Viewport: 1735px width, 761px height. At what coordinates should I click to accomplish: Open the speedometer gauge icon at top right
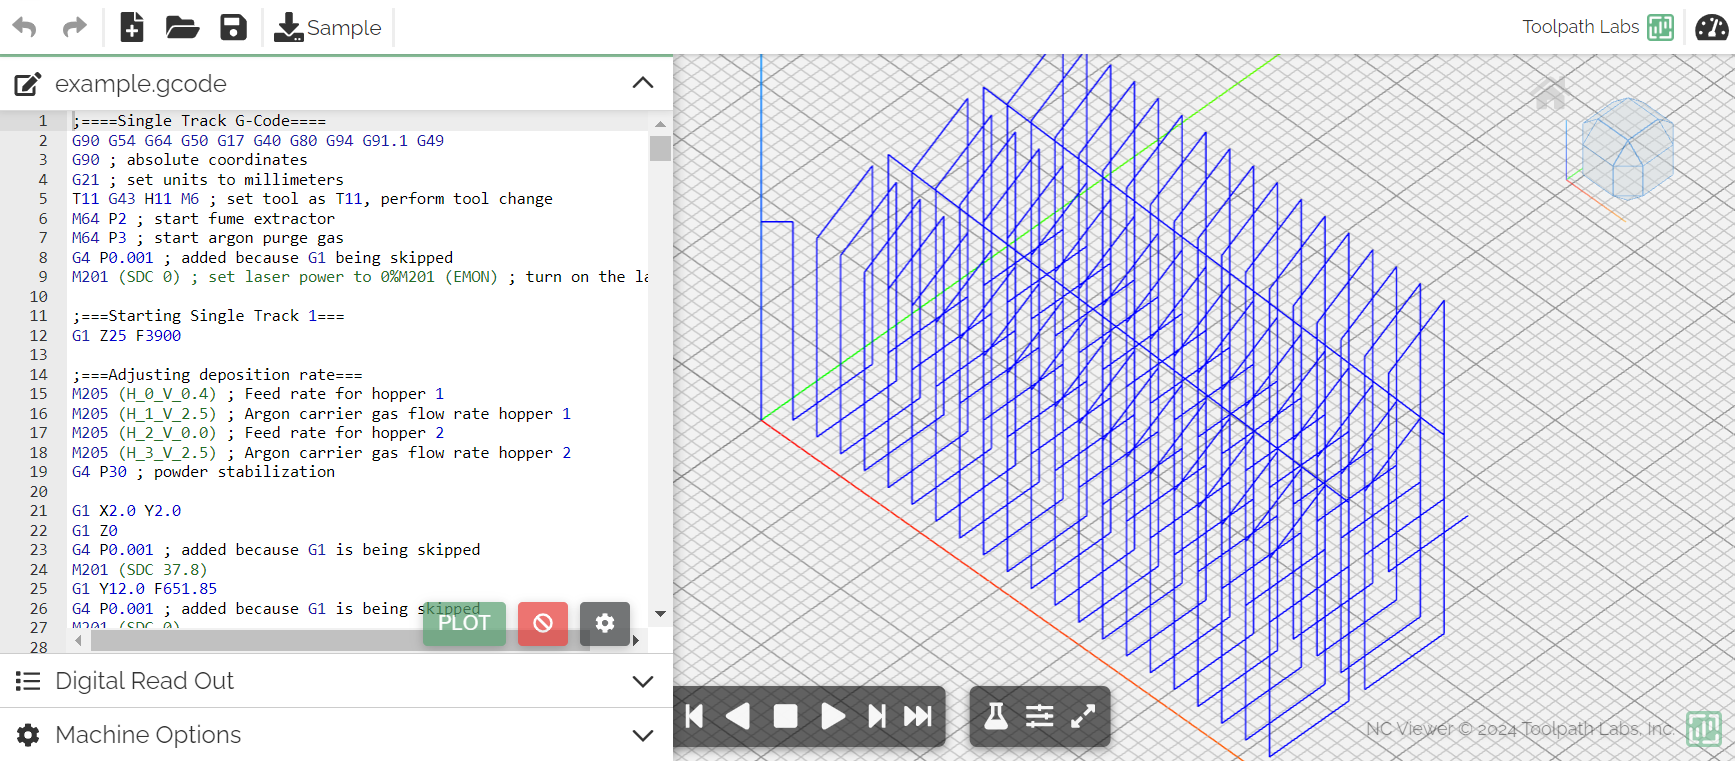1711,27
